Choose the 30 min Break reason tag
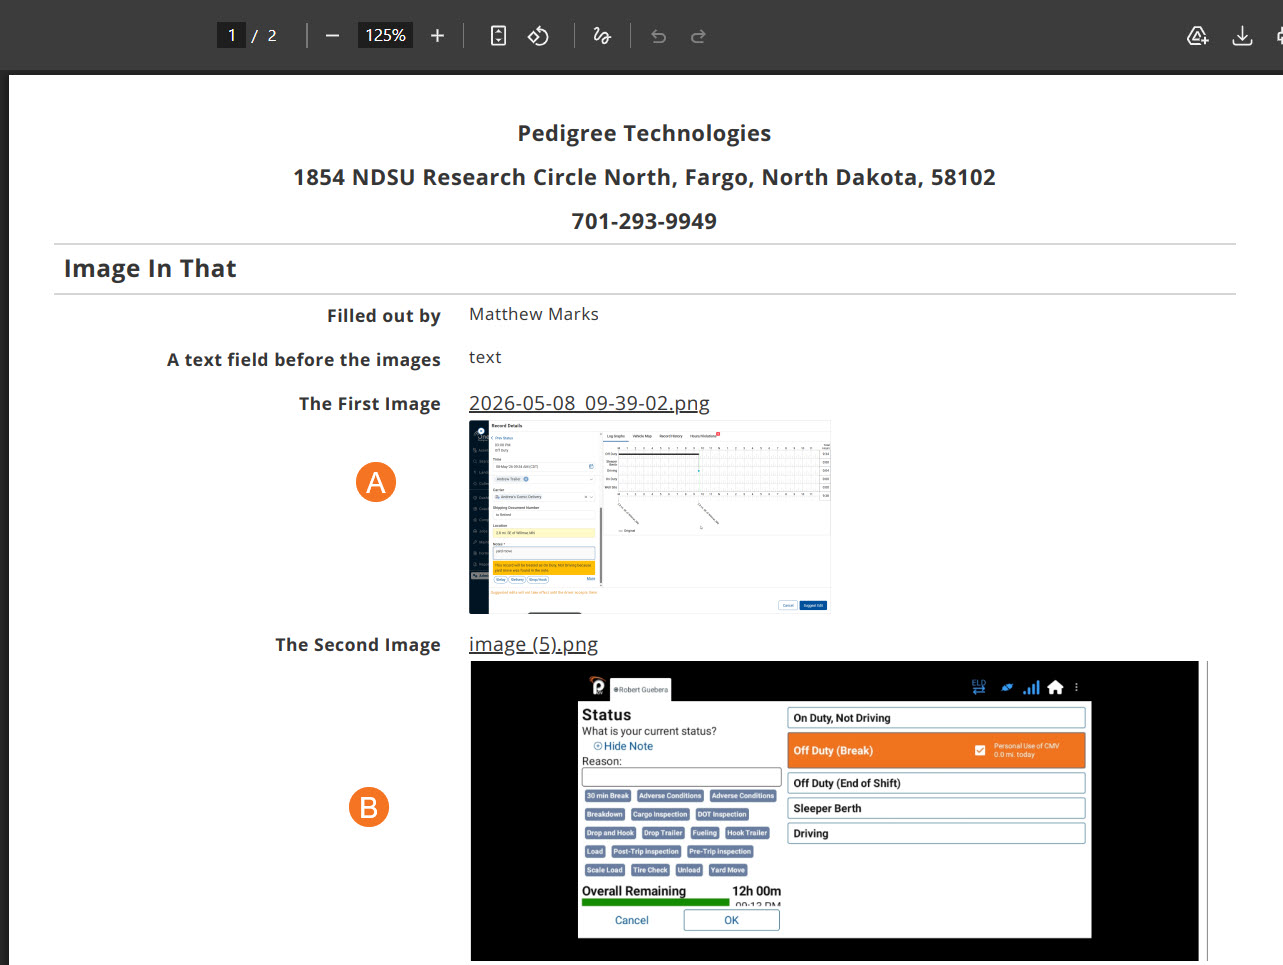This screenshot has height=965, width=1283. tap(608, 796)
